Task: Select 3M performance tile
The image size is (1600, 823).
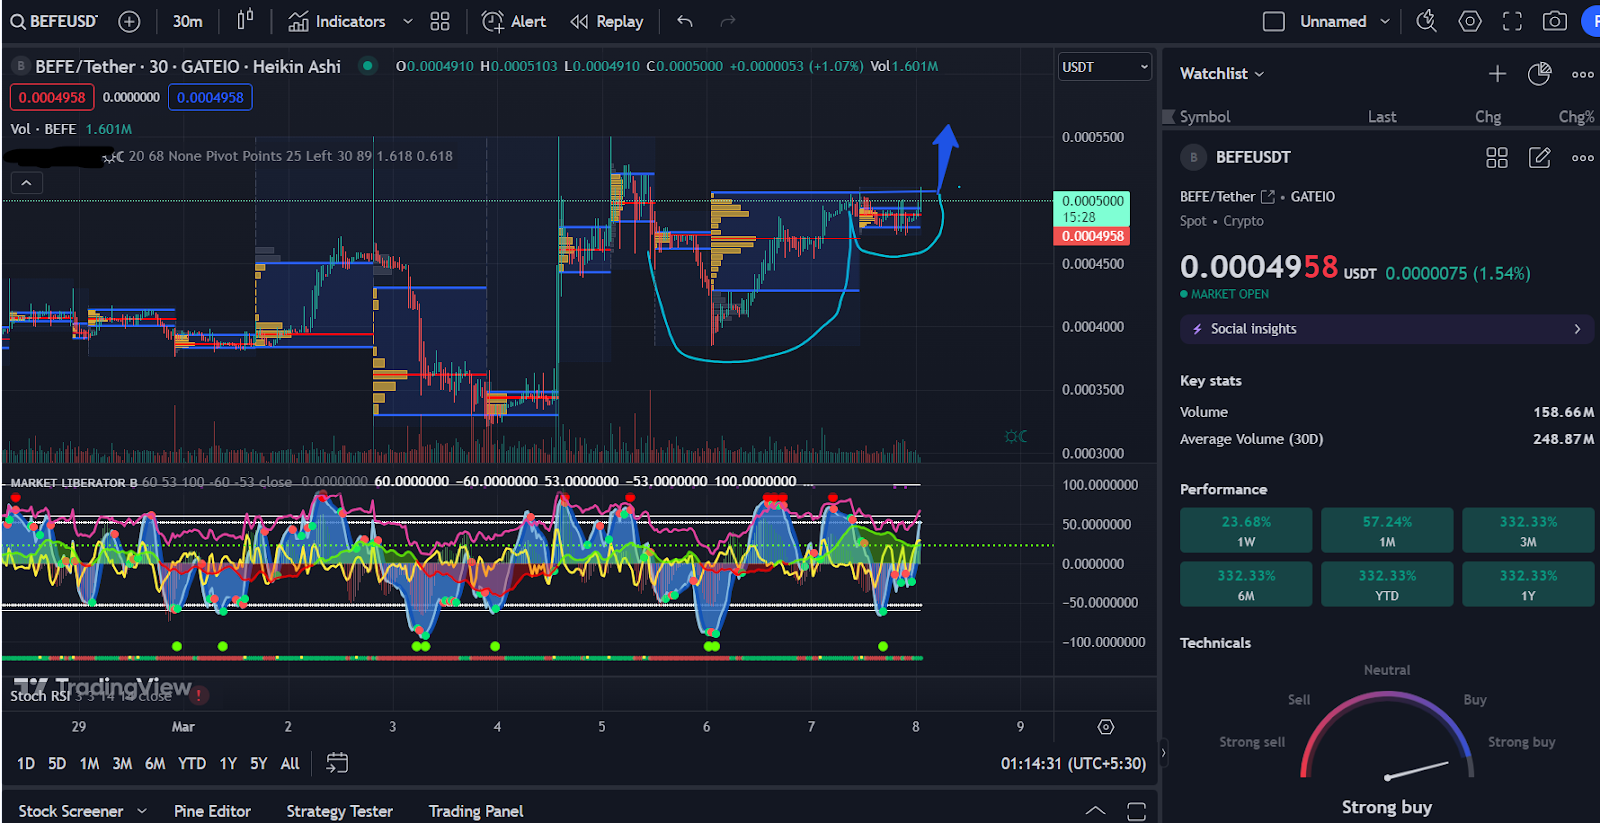Action: (1528, 531)
